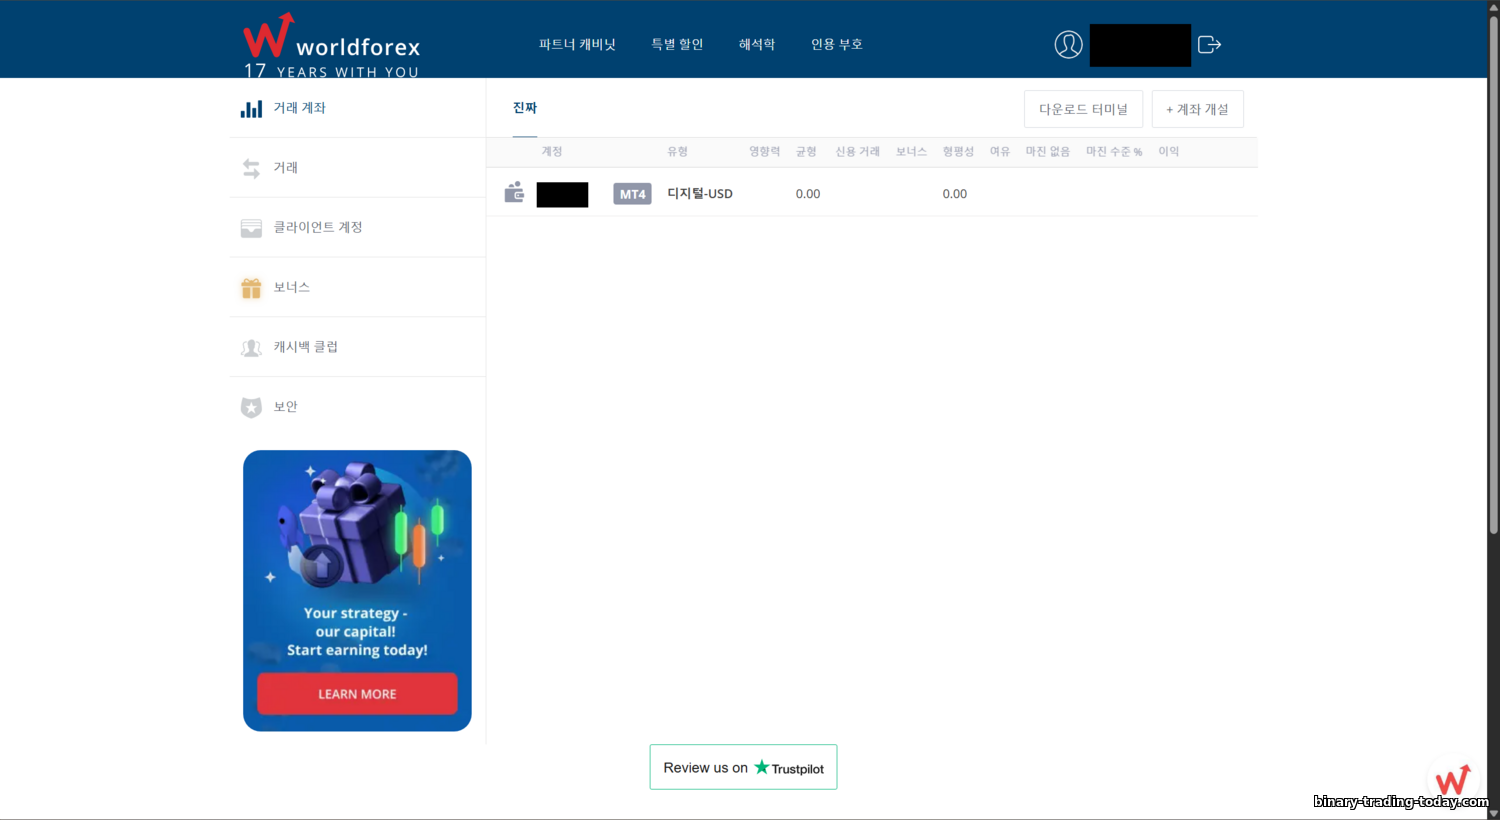
Task: Click the shield star icon for 보안
Action: (x=251, y=407)
